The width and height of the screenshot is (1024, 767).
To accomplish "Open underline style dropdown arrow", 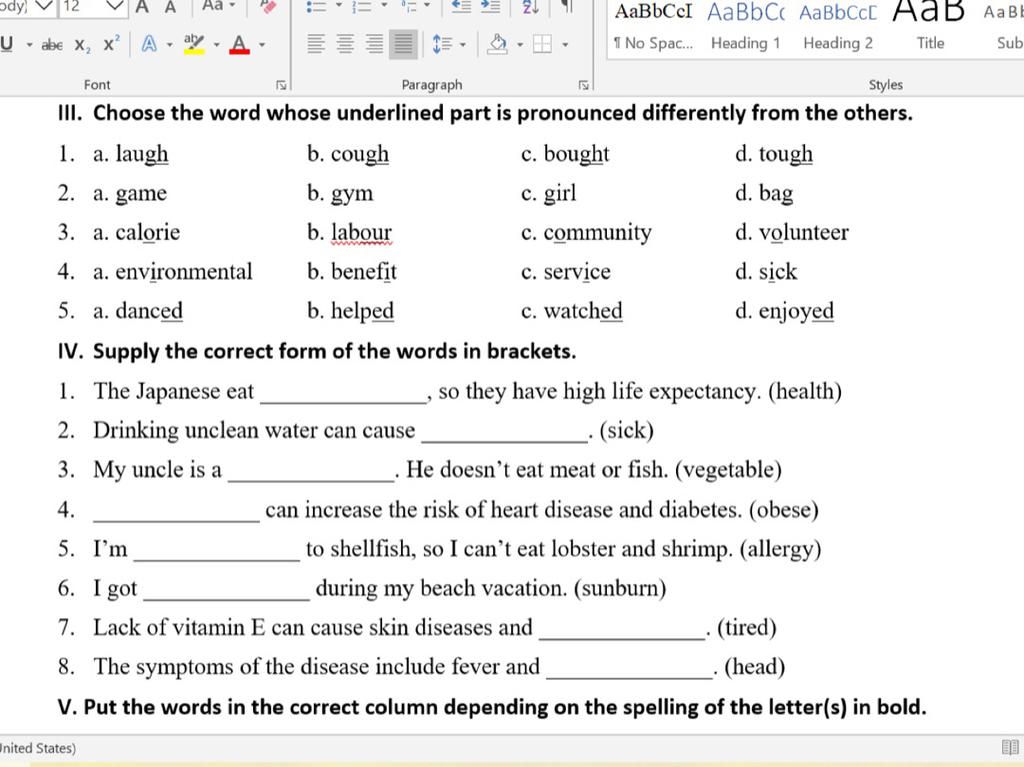I will click(x=29, y=44).
